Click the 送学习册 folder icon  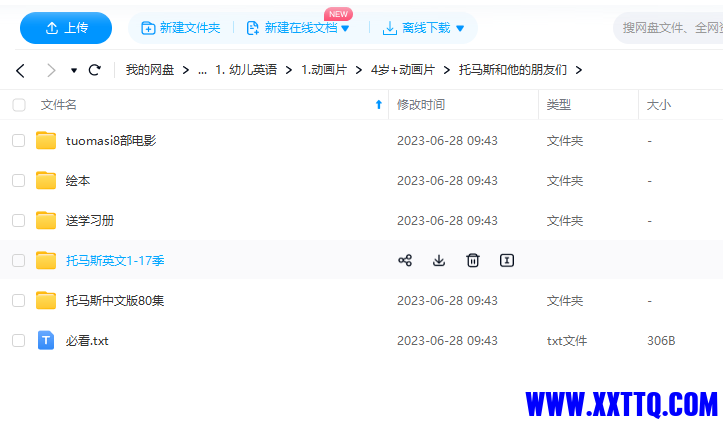pyautogui.click(x=46, y=221)
